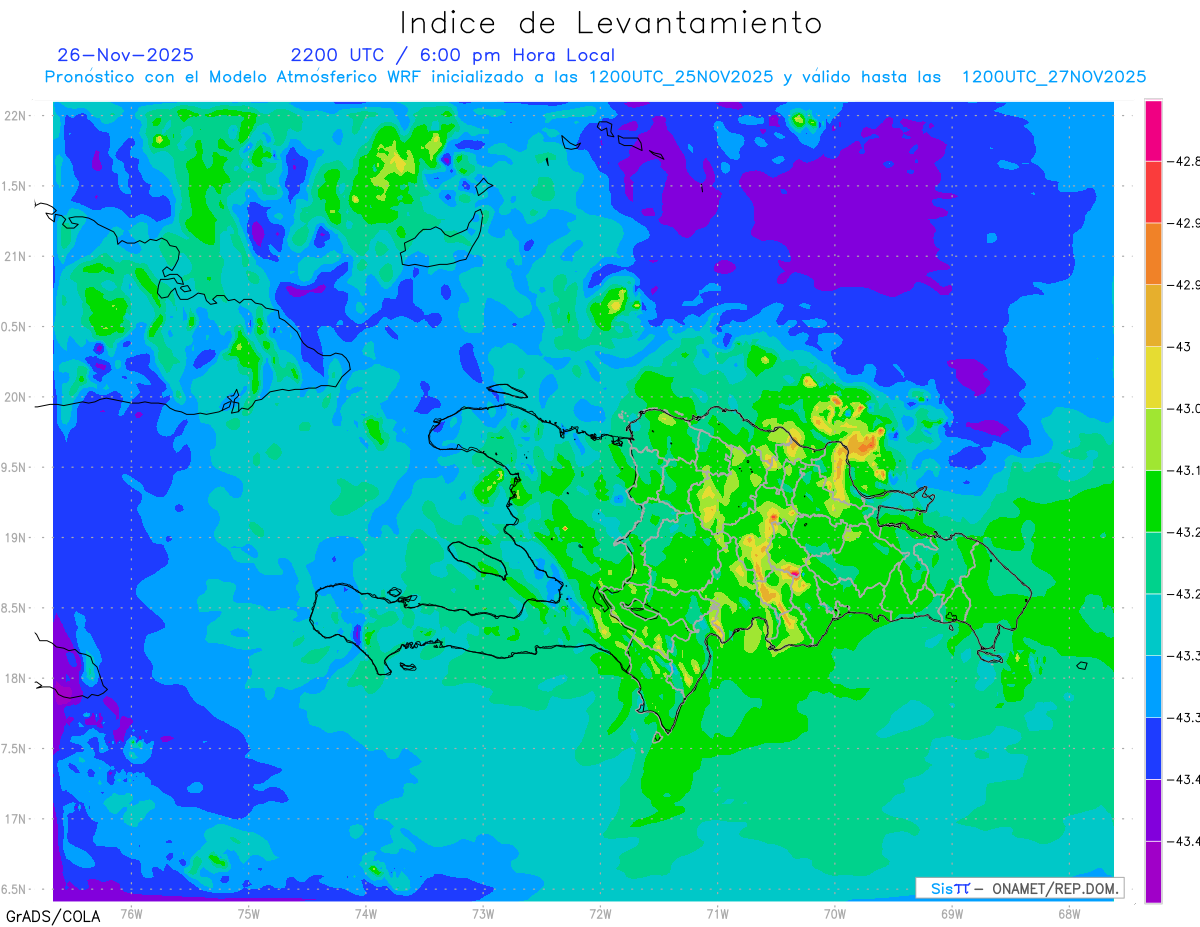Screen dimensions: 1200x927
Task: Click the '74W' longitude label
Action: (x=366, y=913)
